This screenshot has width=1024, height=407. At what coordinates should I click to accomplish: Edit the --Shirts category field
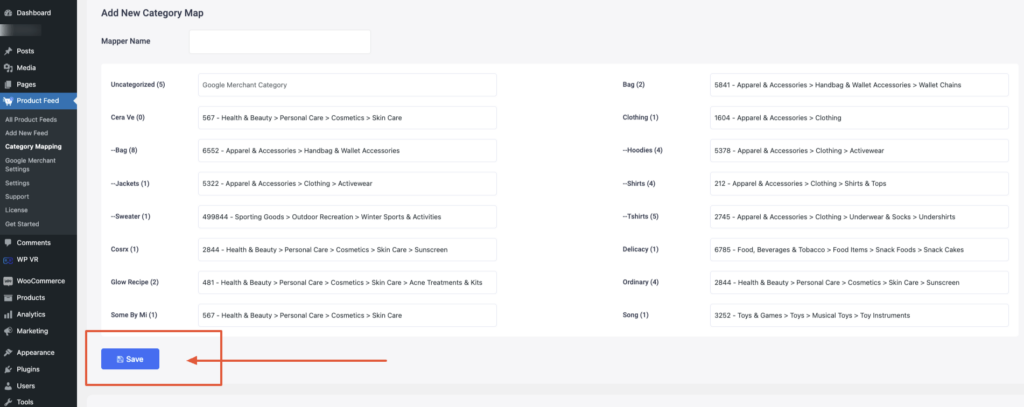pos(859,184)
